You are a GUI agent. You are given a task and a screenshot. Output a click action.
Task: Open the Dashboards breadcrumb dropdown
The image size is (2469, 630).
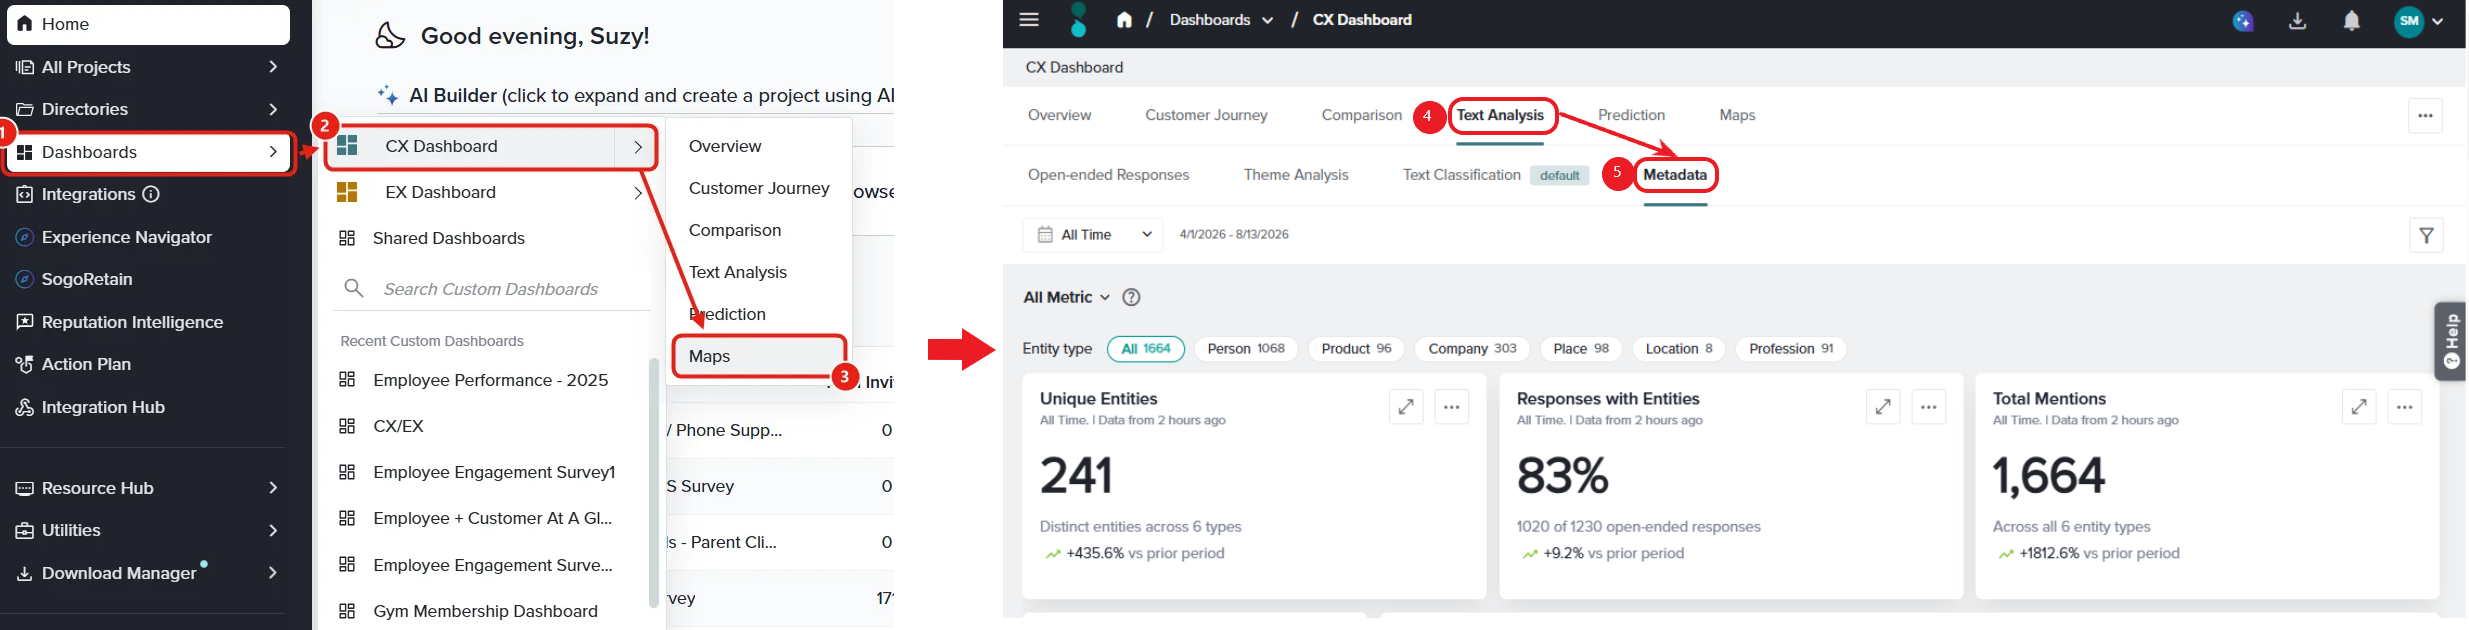(x=1221, y=20)
